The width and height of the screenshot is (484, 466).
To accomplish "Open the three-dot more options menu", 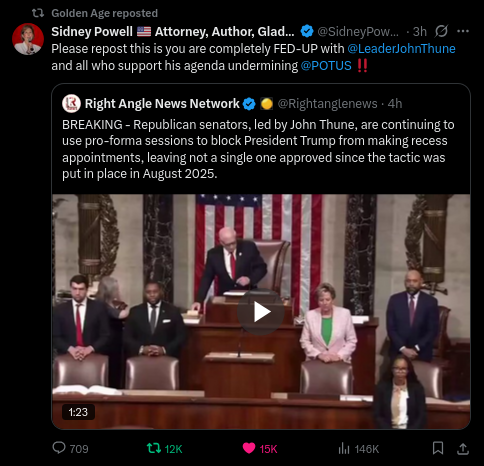I will click(x=463, y=31).
